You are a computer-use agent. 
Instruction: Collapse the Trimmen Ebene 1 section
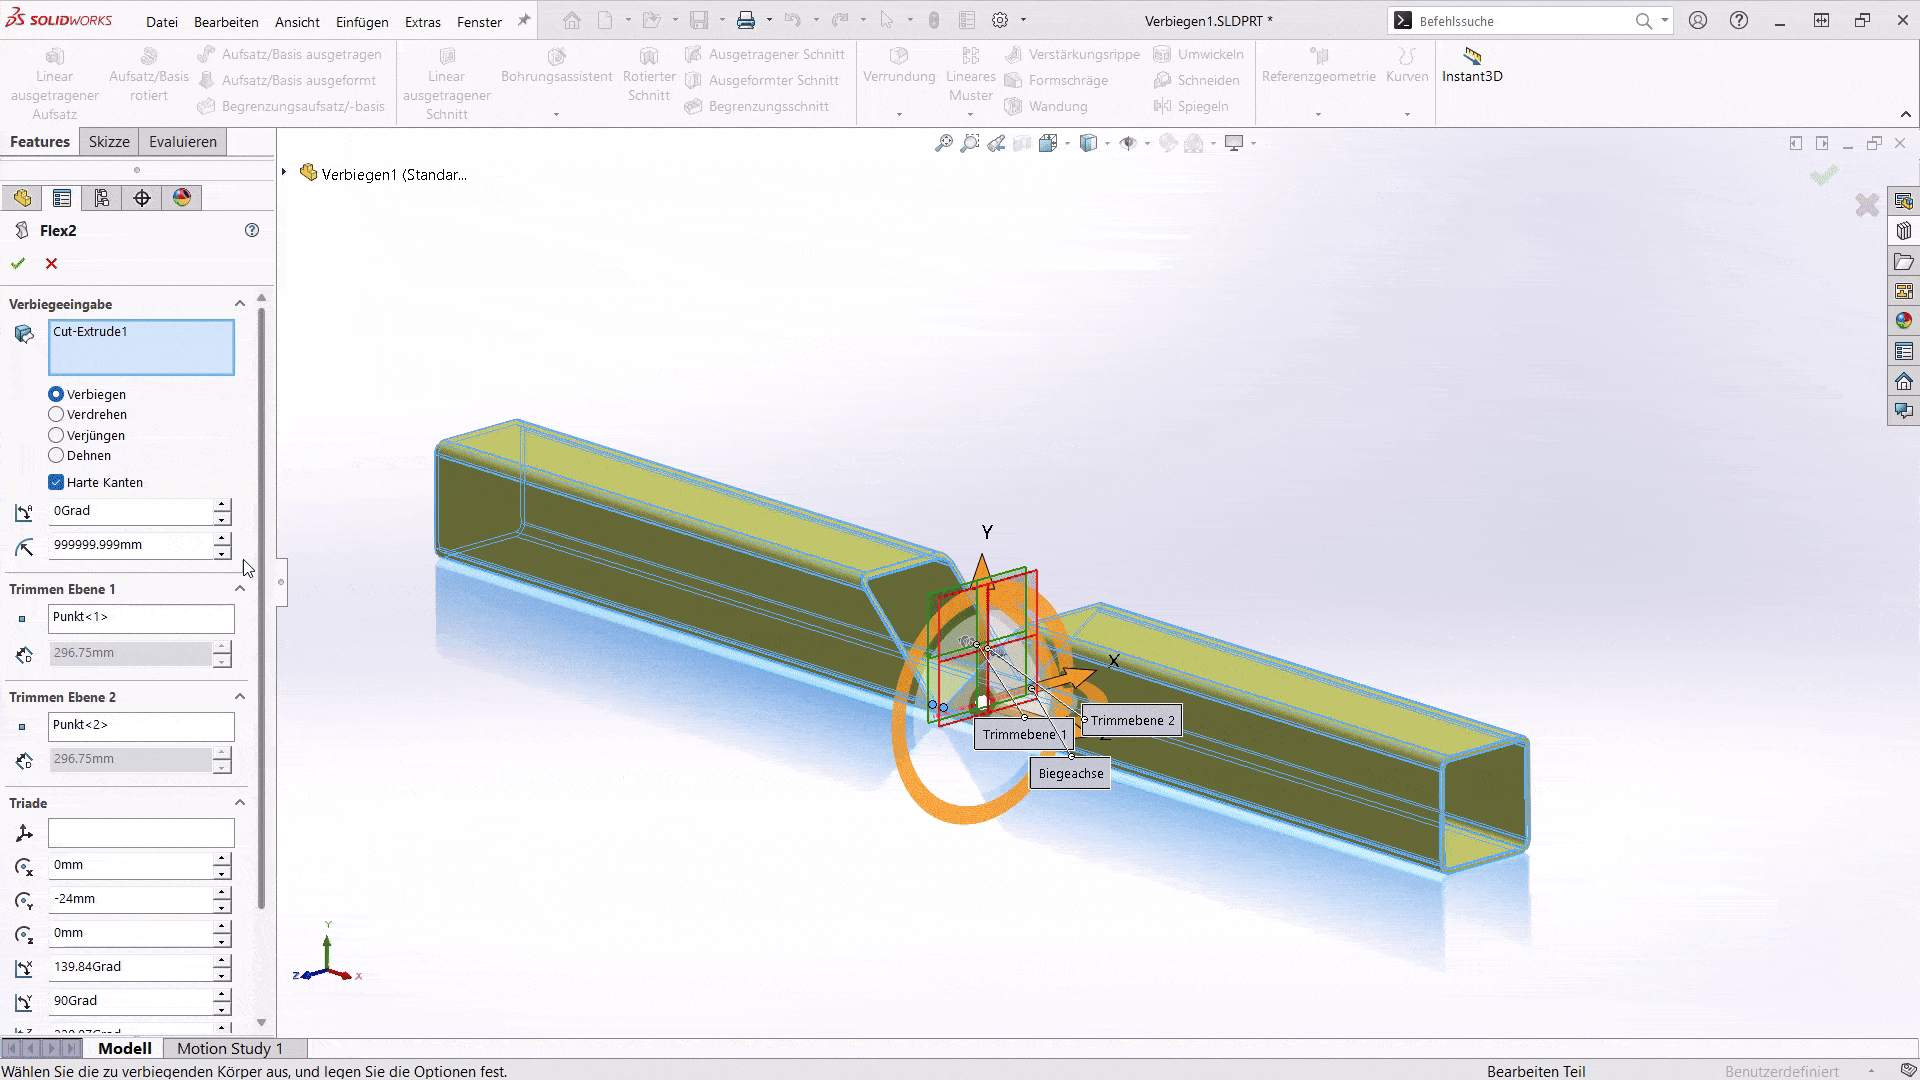[x=239, y=588]
